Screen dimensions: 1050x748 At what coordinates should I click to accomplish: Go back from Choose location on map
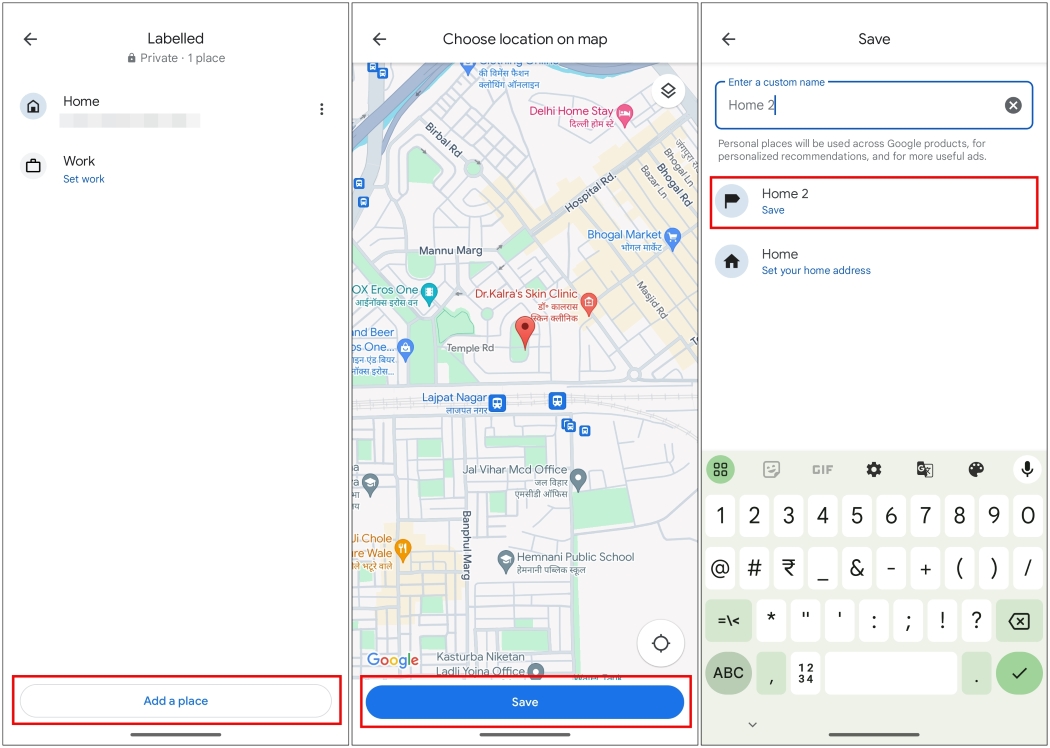click(379, 38)
